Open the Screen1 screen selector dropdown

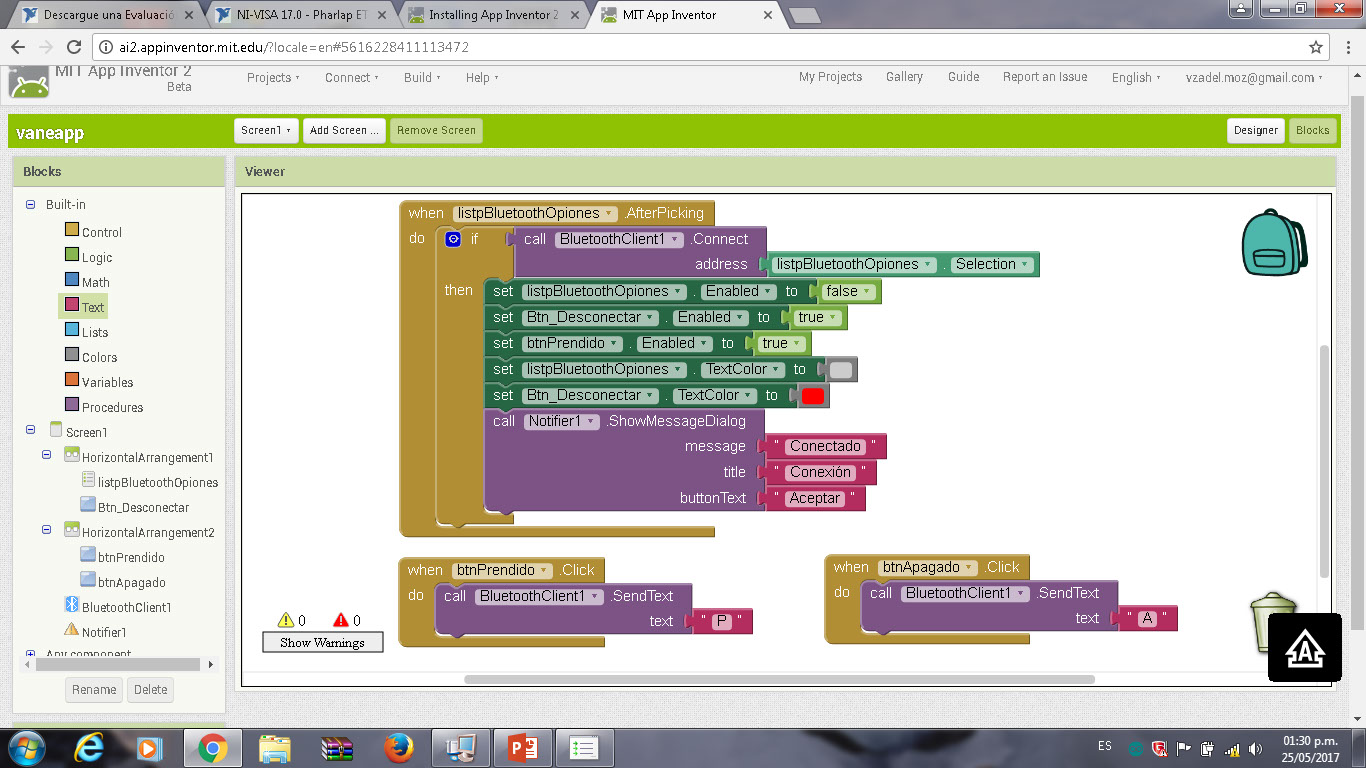[267, 130]
